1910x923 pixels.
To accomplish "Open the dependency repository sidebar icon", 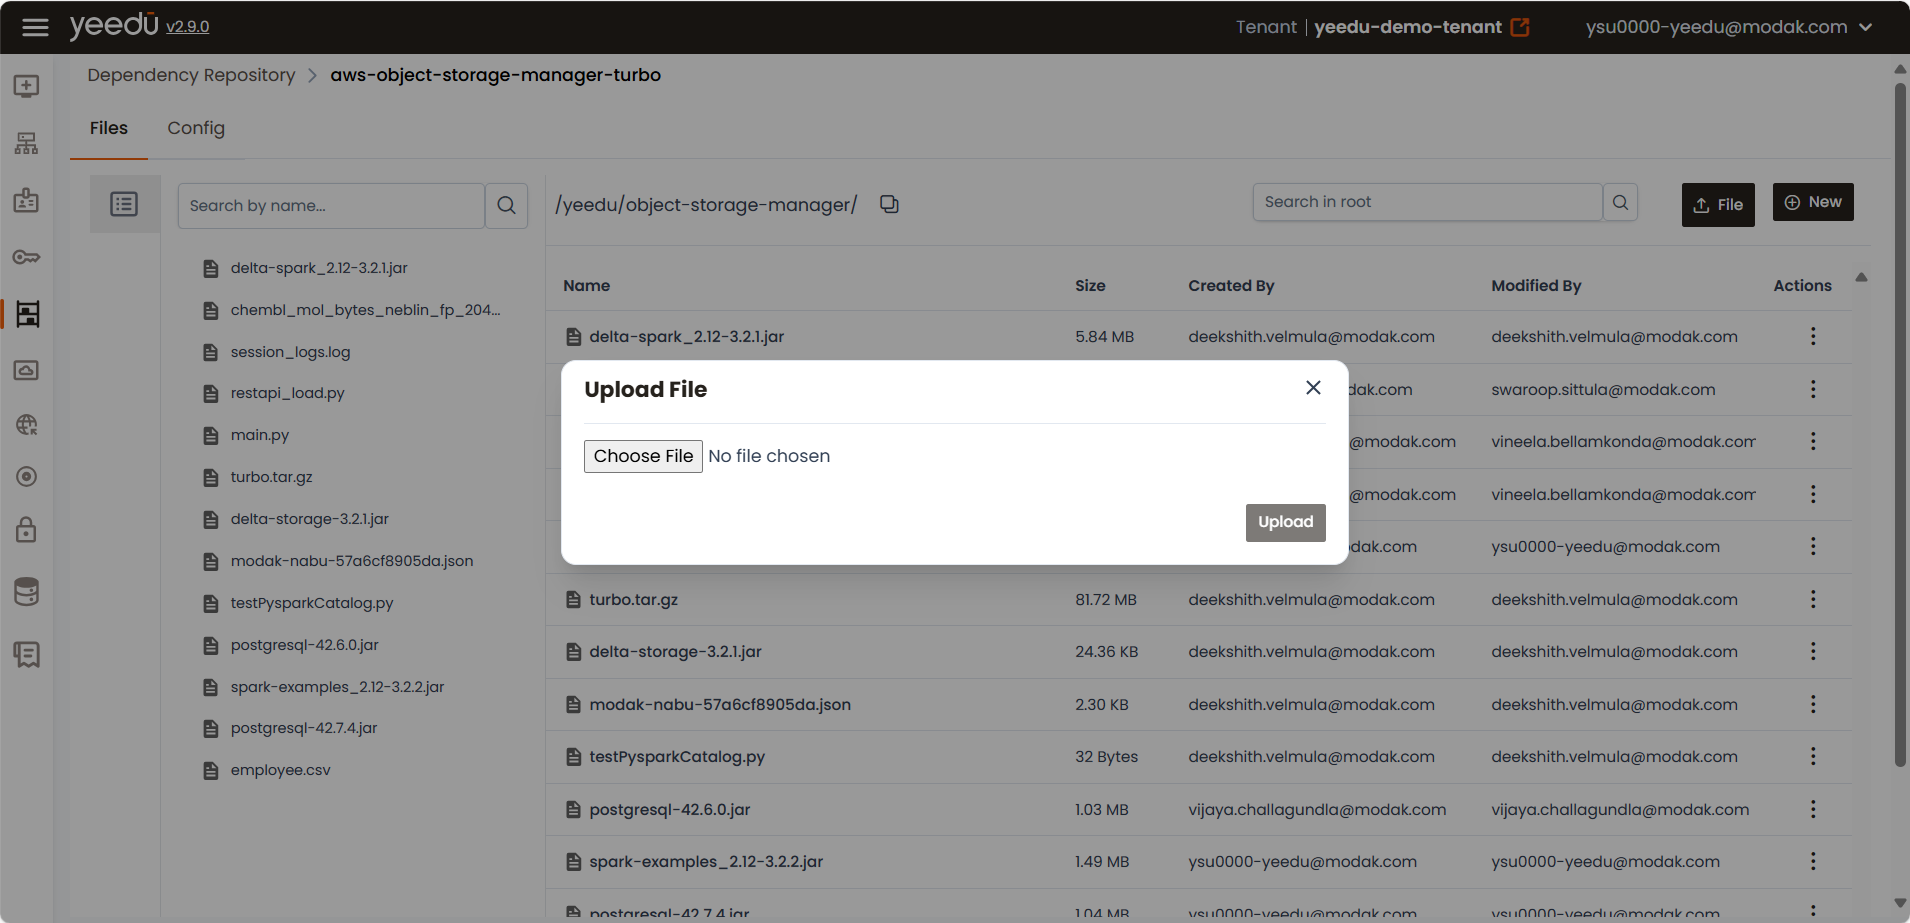I will (27, 314).
